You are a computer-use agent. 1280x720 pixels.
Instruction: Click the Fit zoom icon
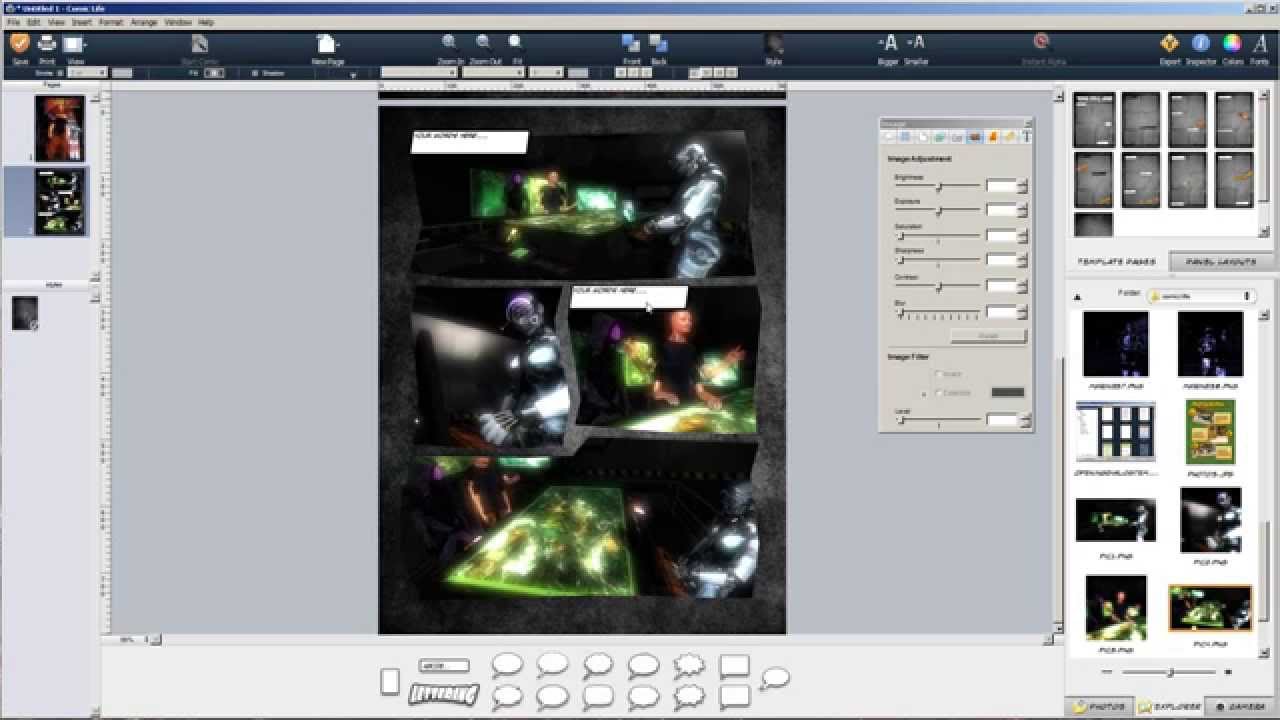pos(516,42)
